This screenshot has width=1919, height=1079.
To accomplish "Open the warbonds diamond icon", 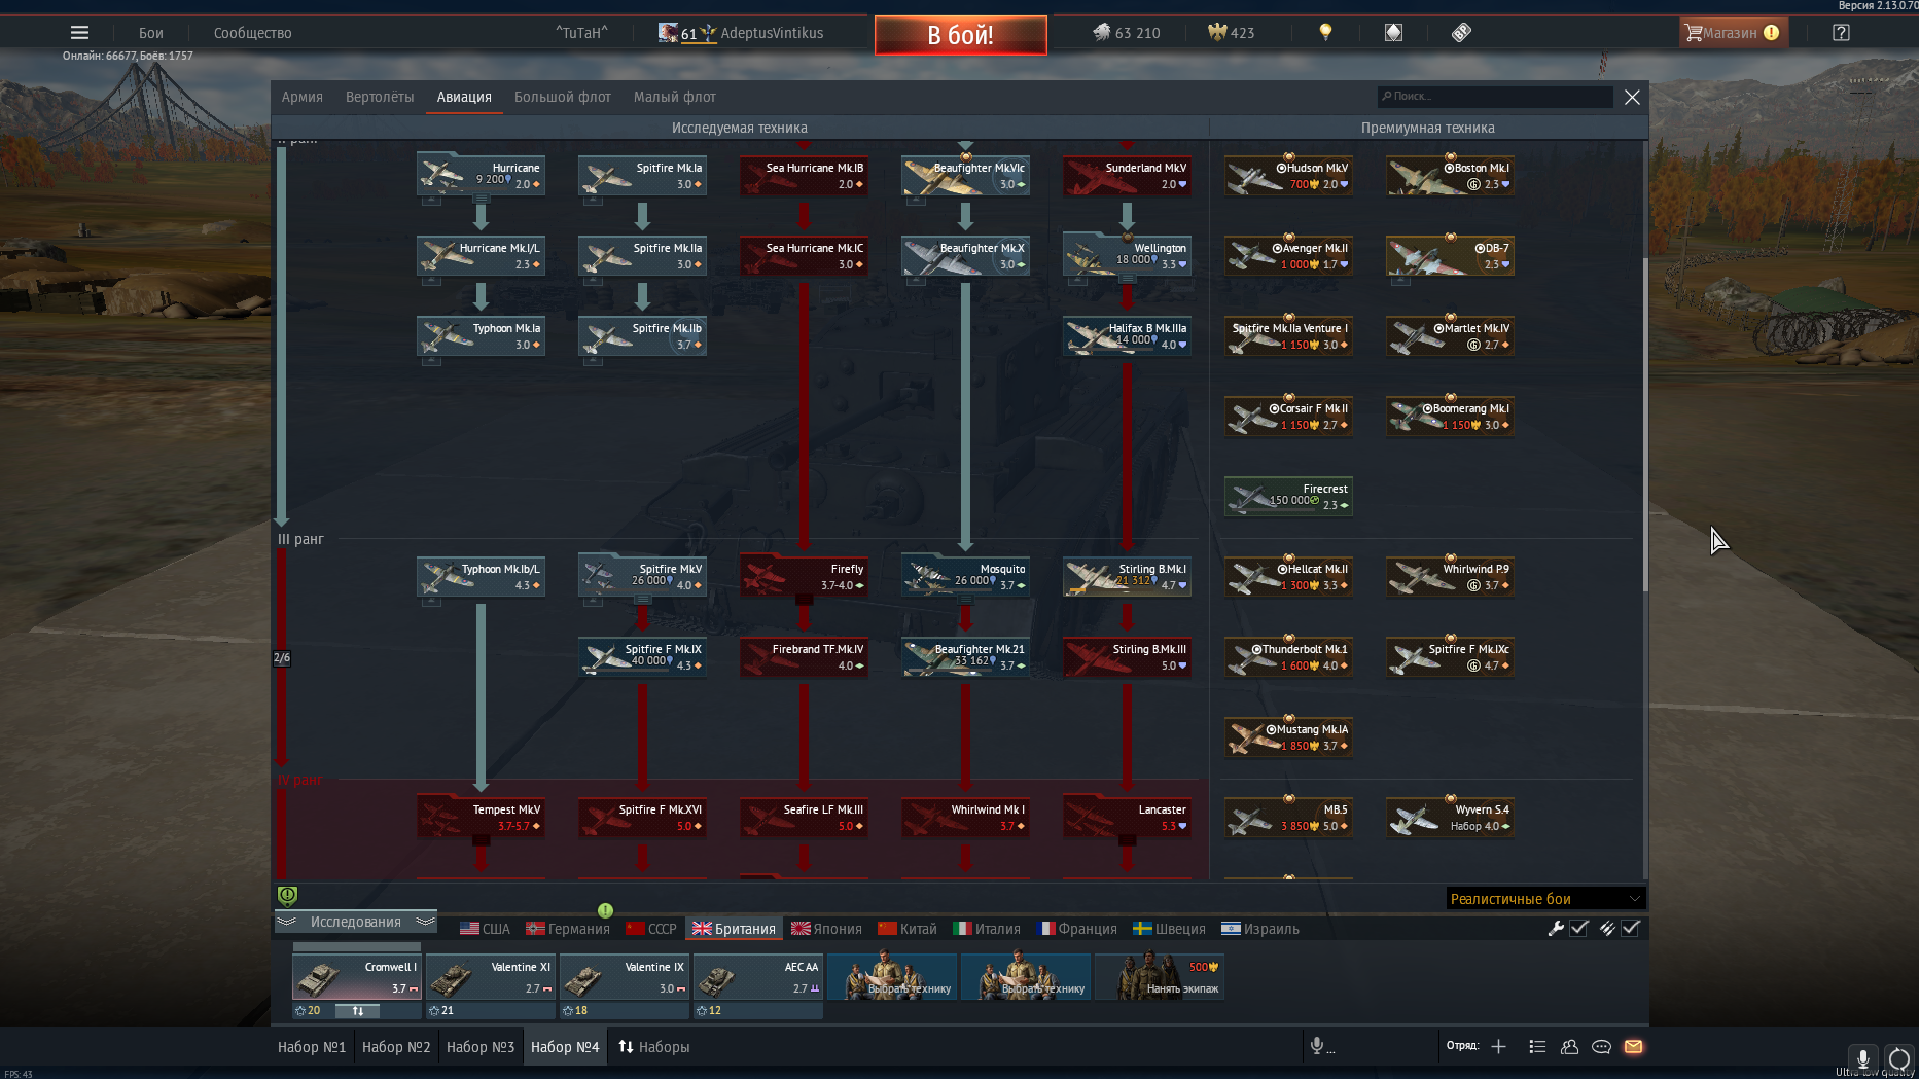I will [x=1393, y=33].
